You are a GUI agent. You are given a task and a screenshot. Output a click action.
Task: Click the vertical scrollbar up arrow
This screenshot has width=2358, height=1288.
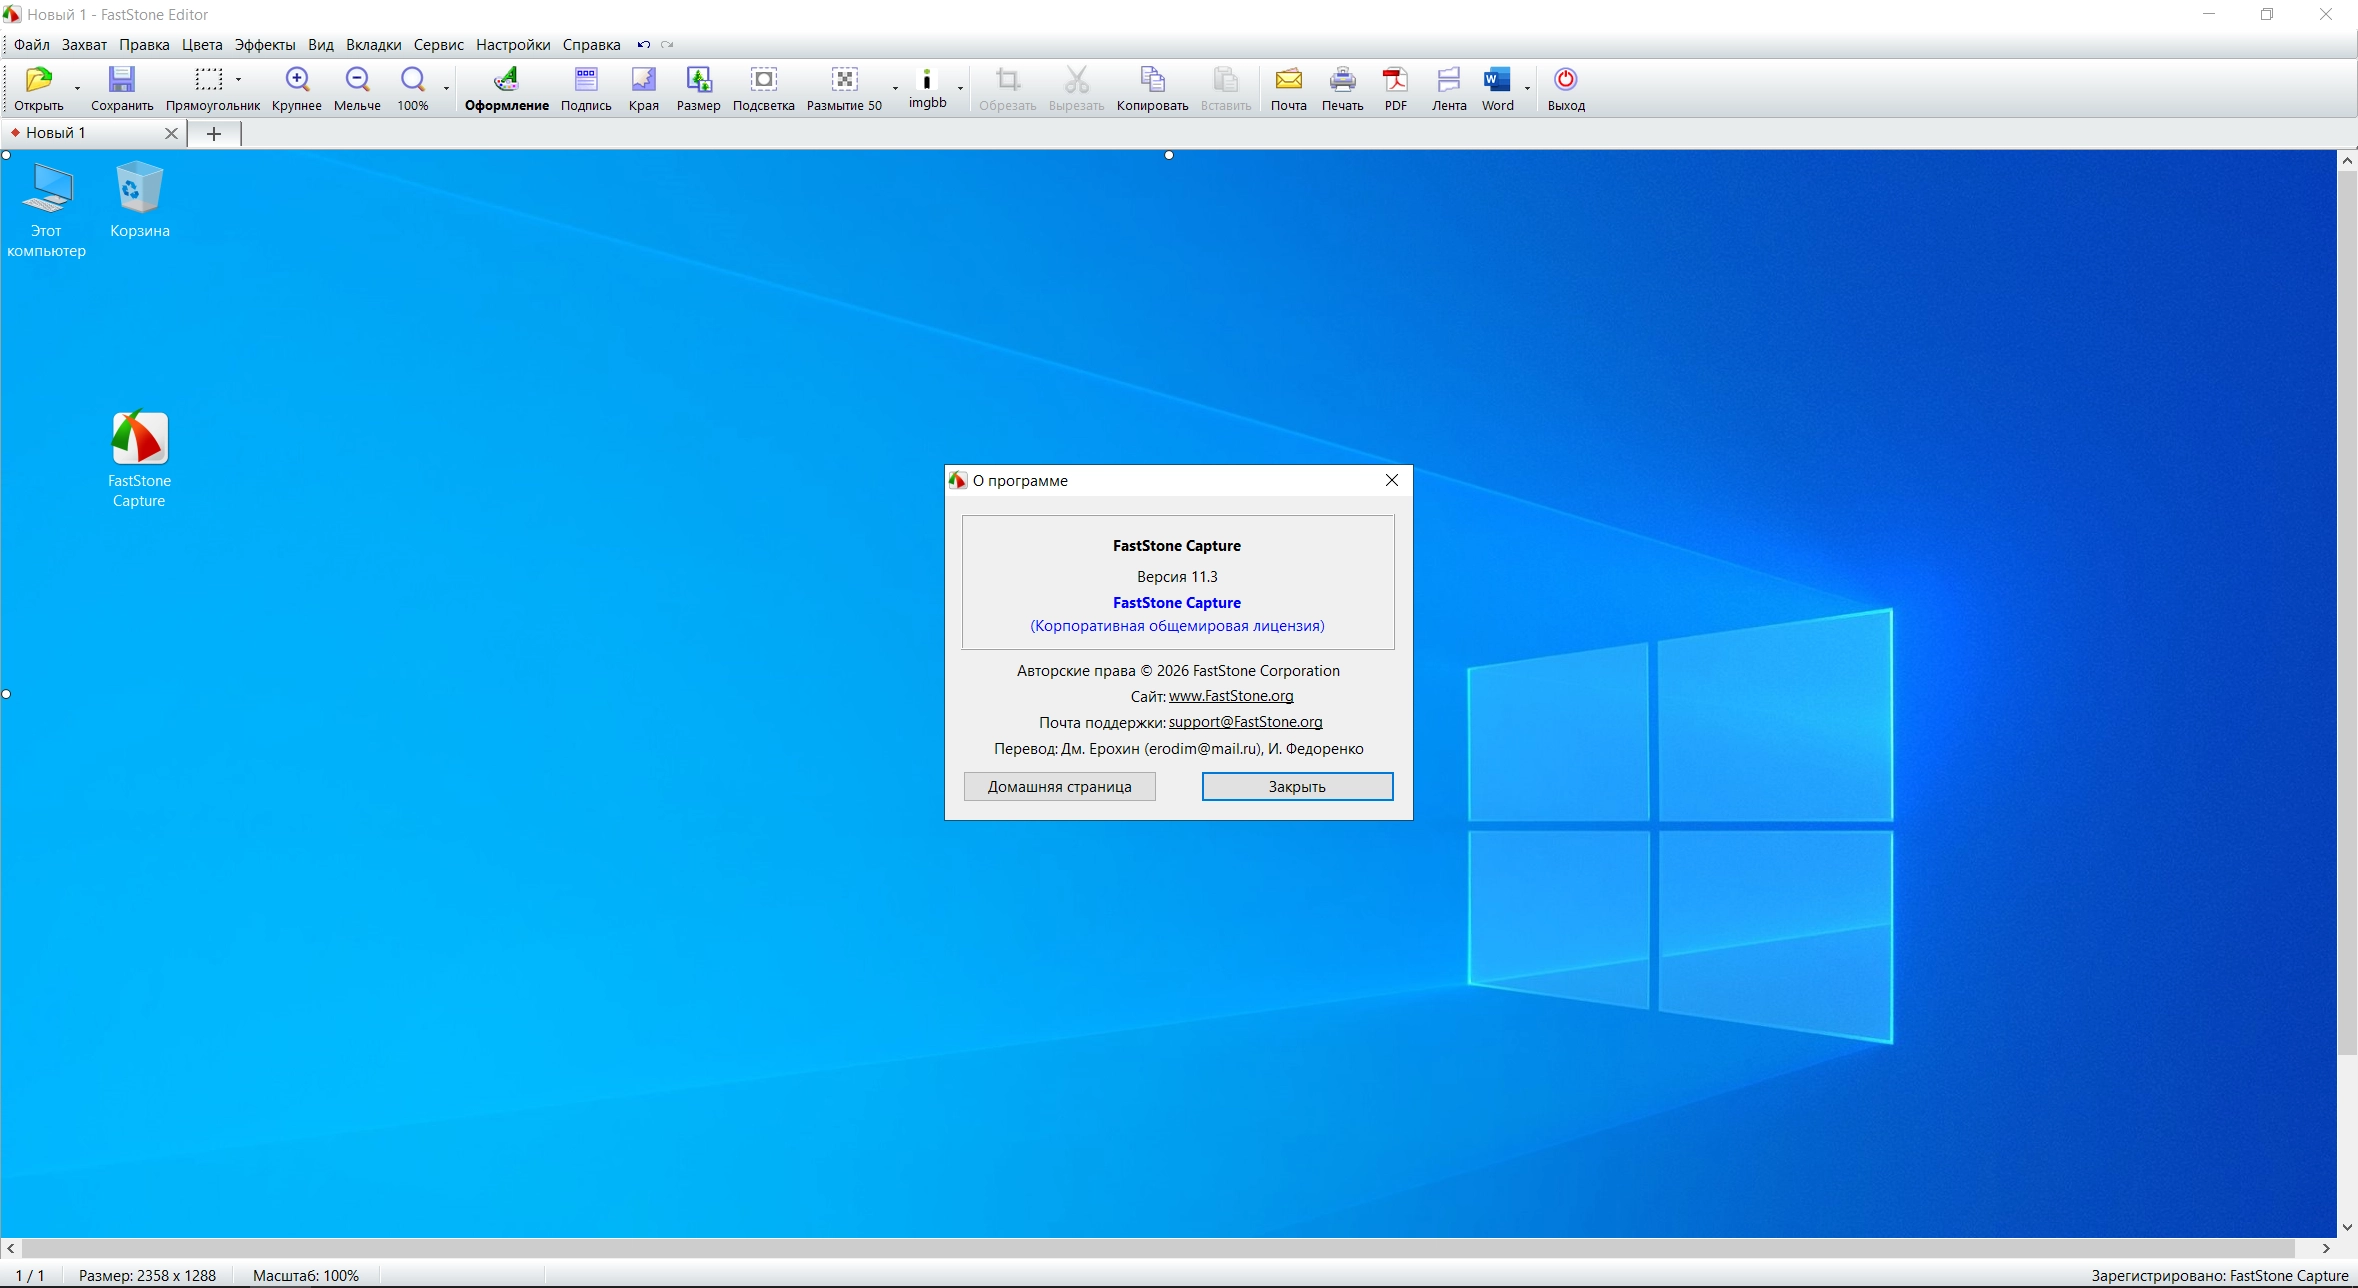click(2347, 161)
